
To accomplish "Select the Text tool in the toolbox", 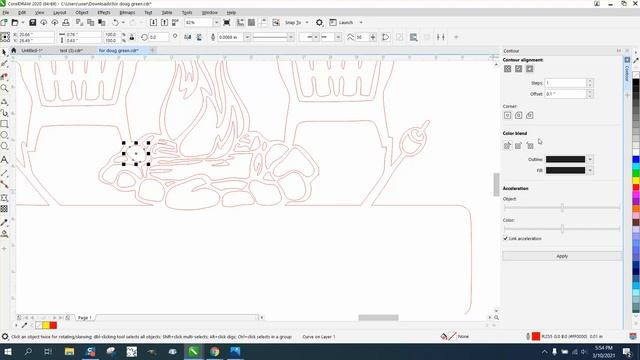I will [x=4, y=160].
